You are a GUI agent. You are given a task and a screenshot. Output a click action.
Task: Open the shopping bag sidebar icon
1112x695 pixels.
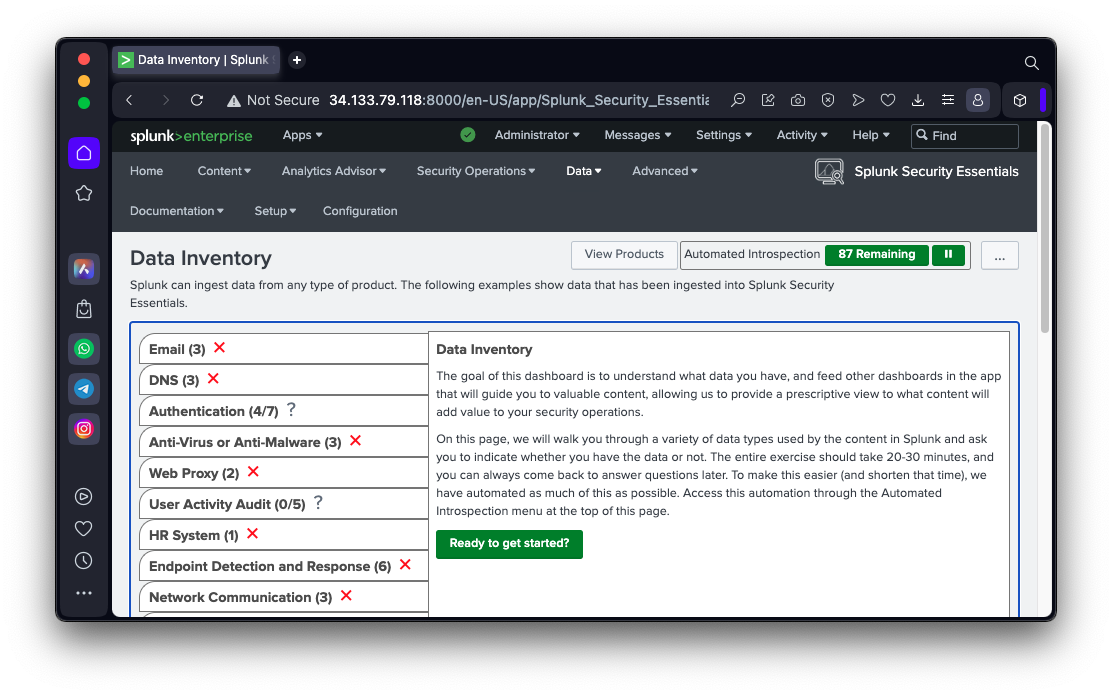[x=84, y=309]
